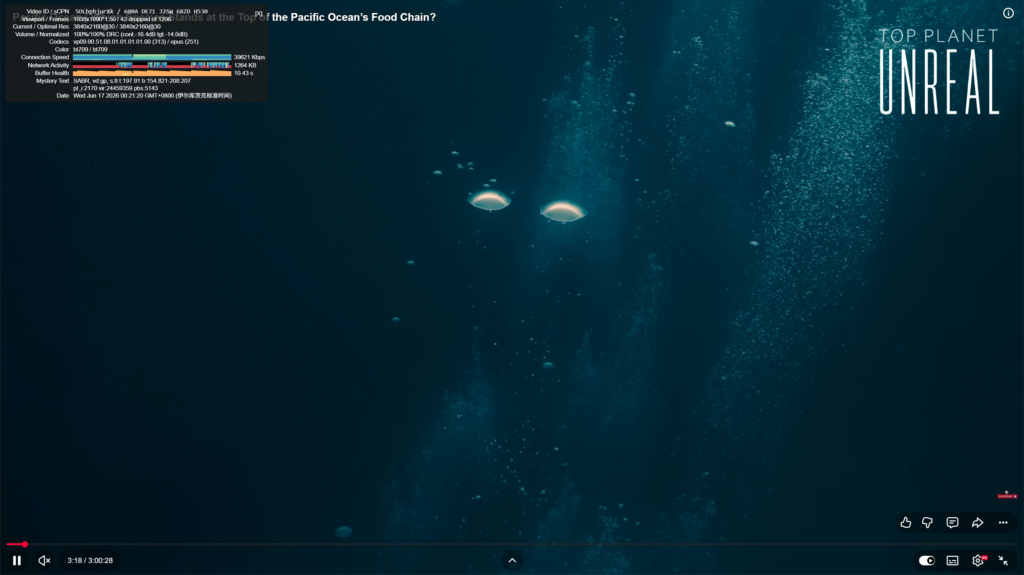Exit fullscreen mode

coord(1004,561)
